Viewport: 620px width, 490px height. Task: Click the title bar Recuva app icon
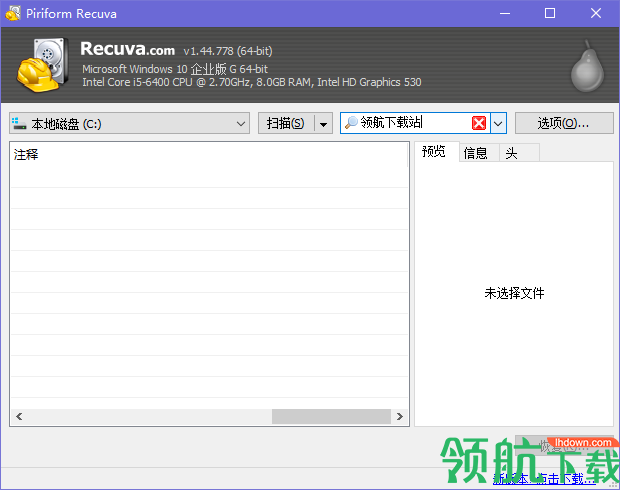(13, 13)
